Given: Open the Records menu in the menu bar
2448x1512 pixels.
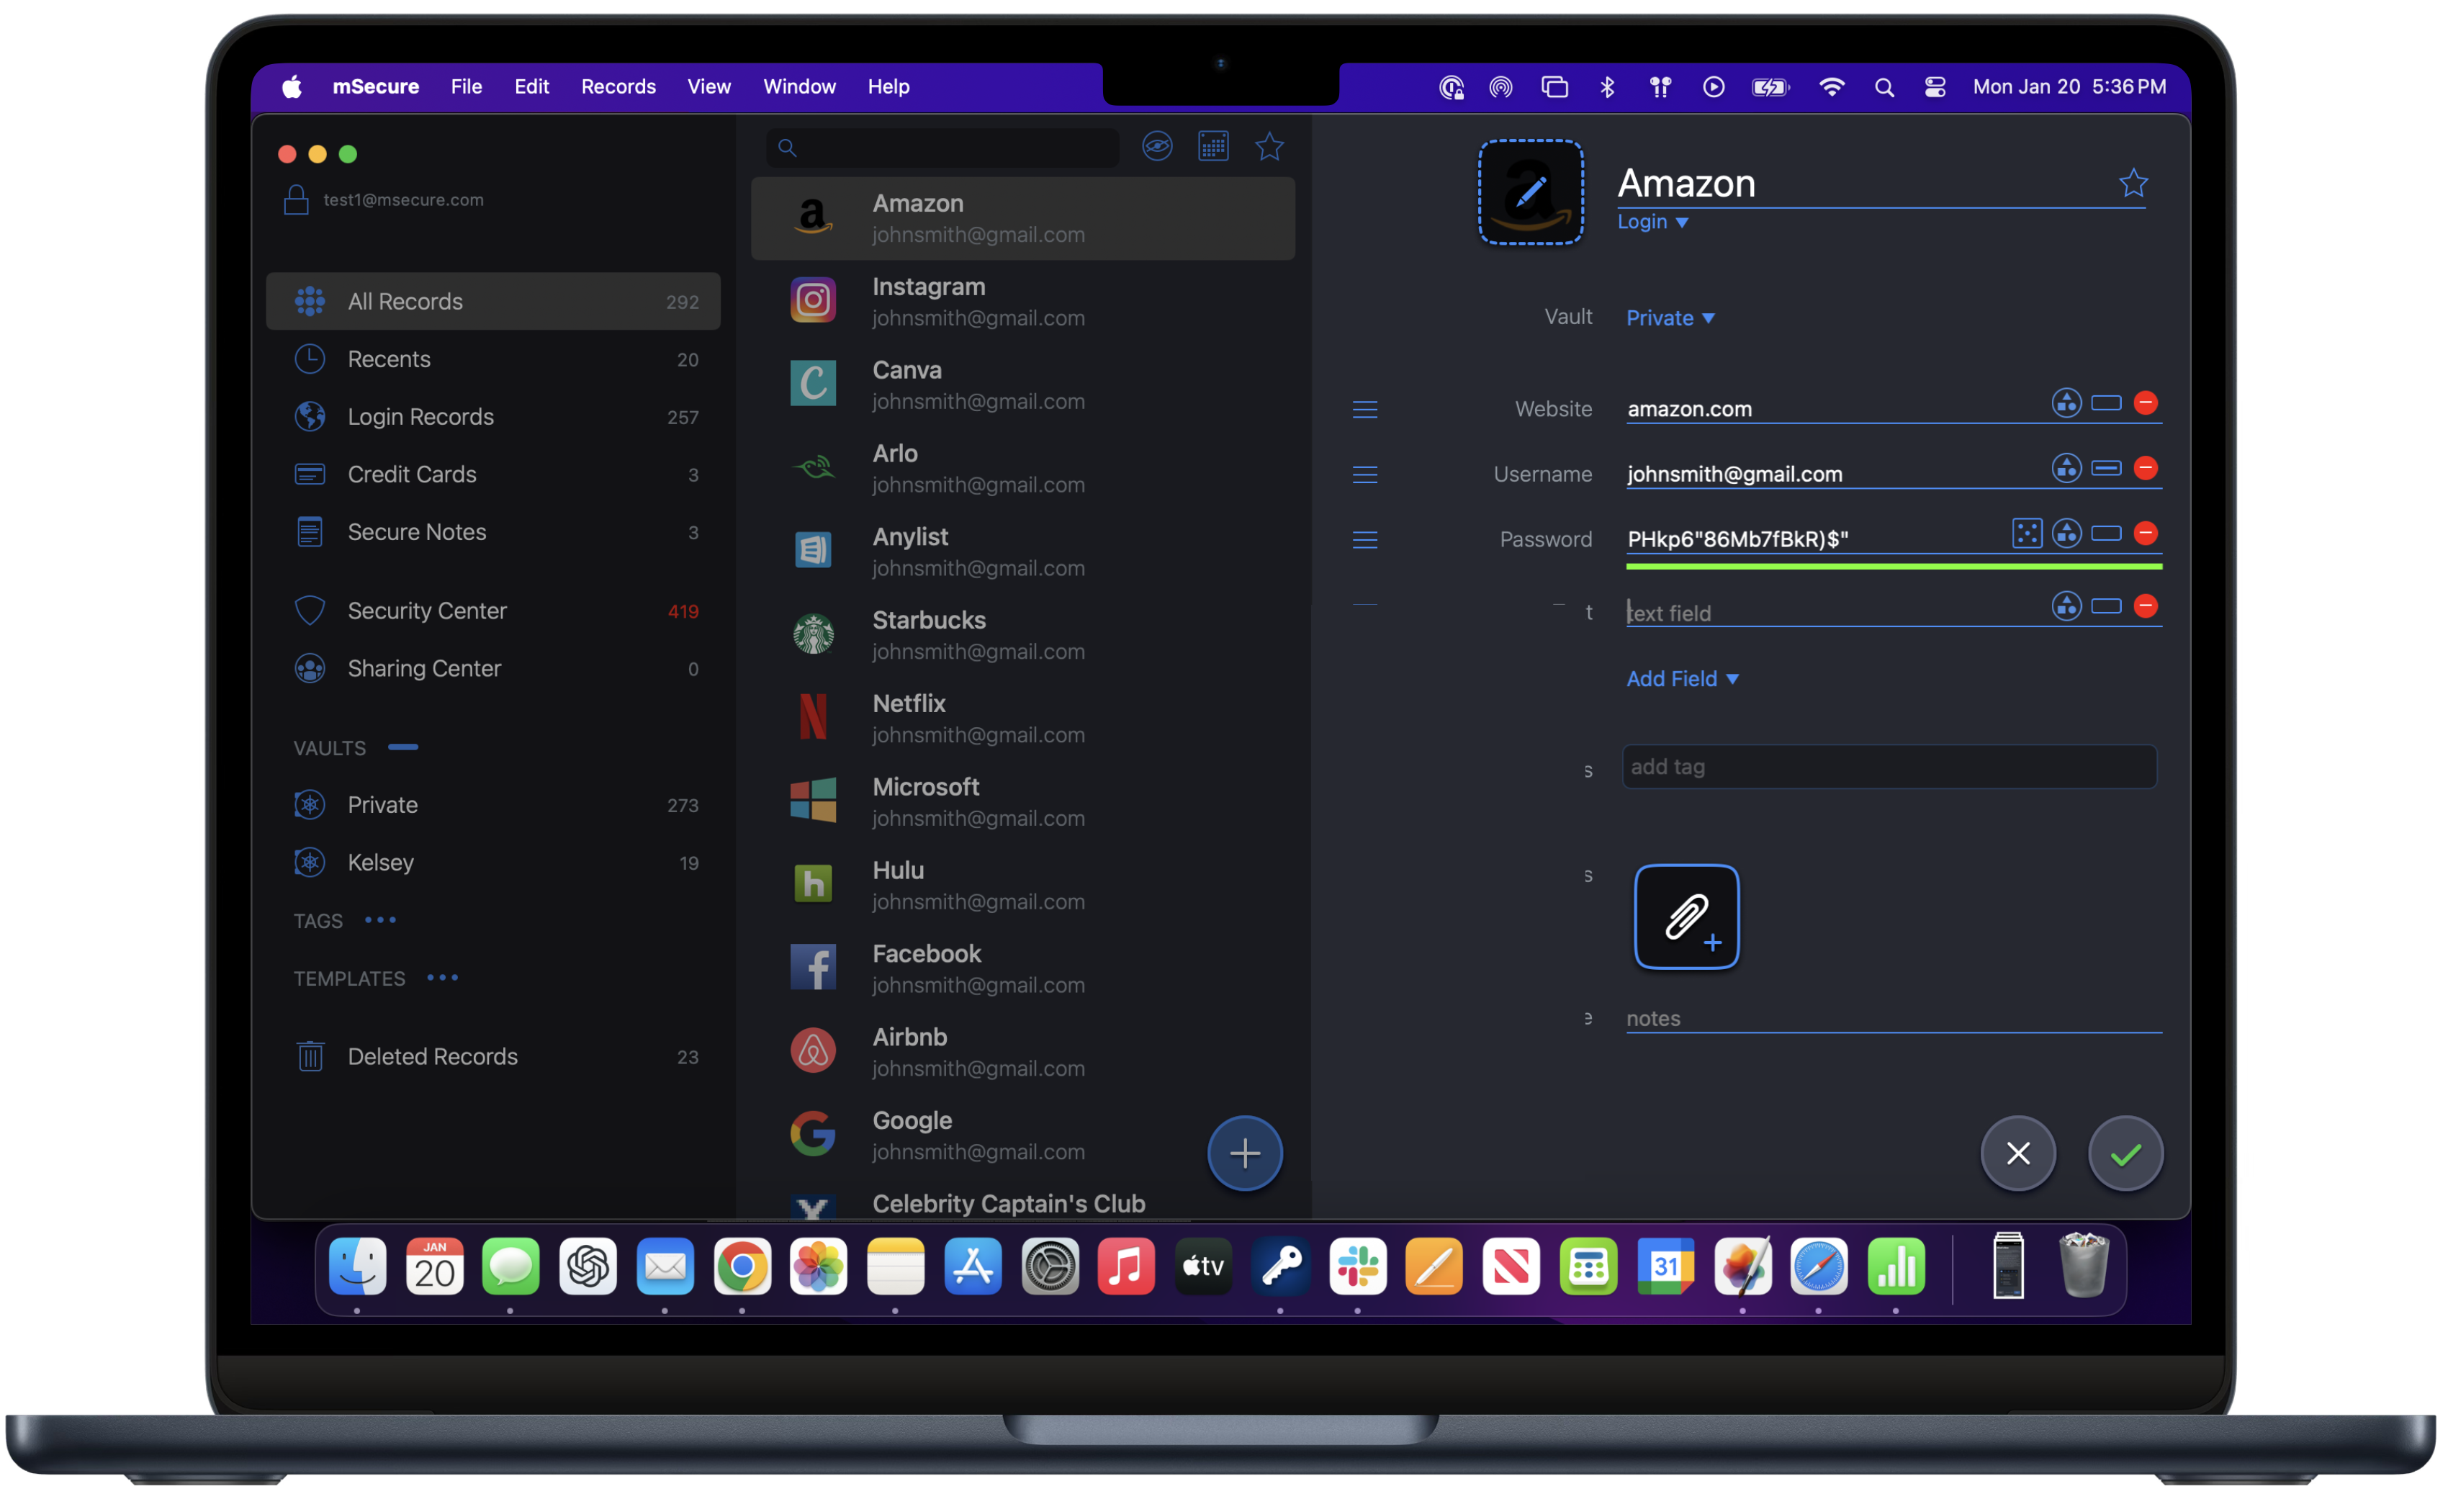Looking at the screenshot, I should pyautogui.click(x=618, y=87).
